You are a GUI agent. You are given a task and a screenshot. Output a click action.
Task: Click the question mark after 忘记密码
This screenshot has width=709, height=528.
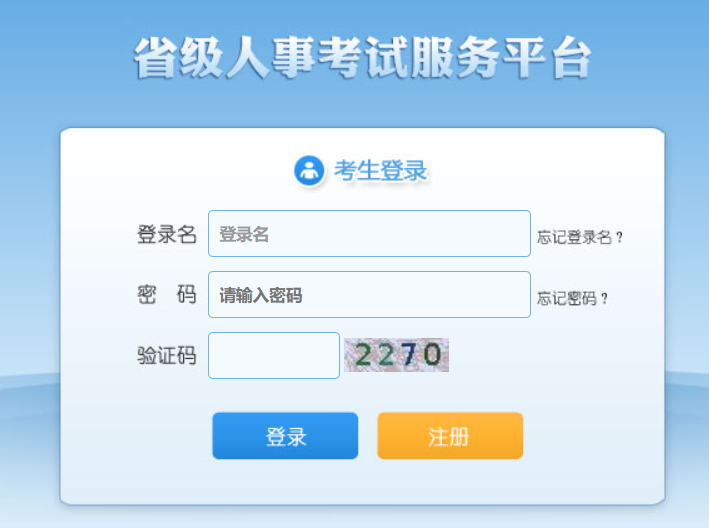(x=604, y=298)
